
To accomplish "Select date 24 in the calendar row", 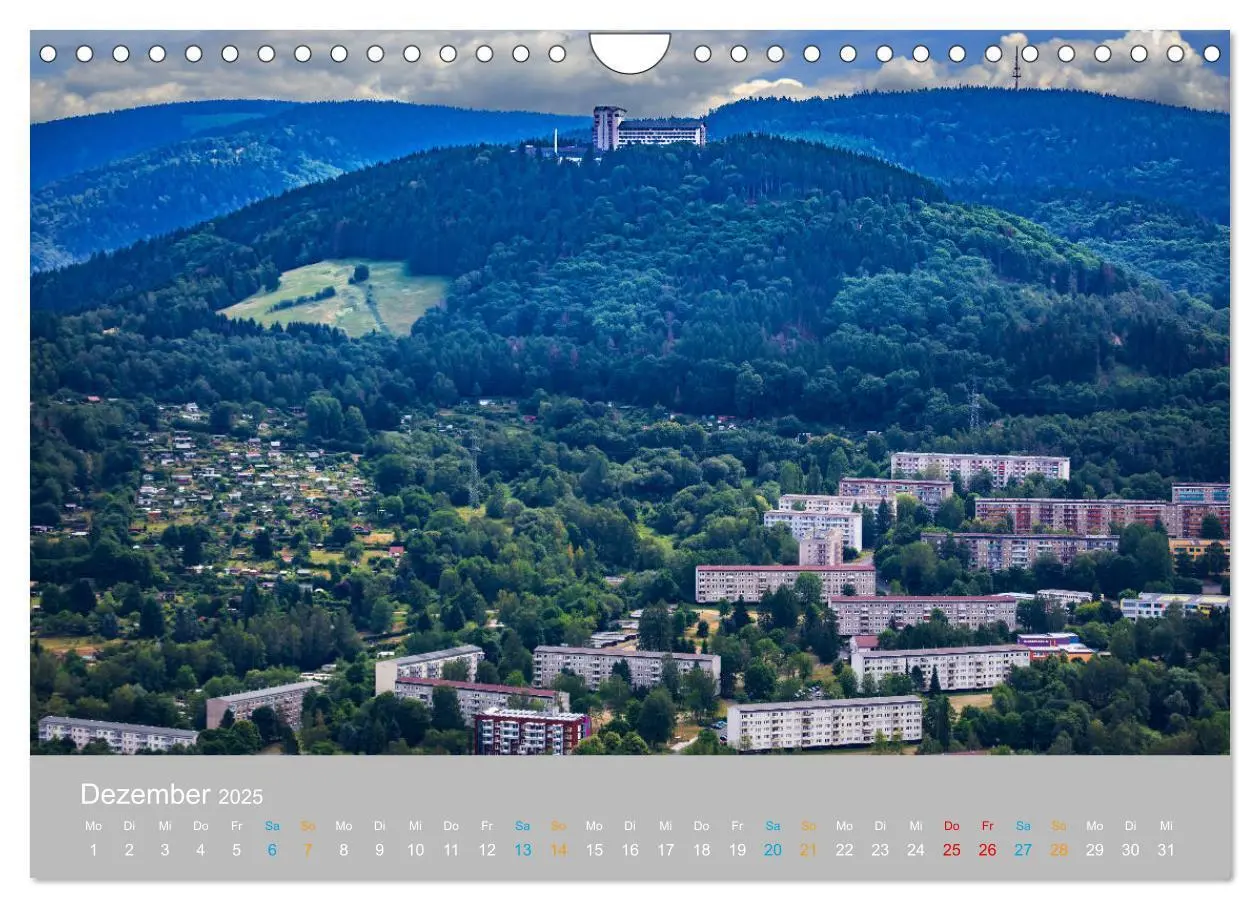I will pos(916,850).
